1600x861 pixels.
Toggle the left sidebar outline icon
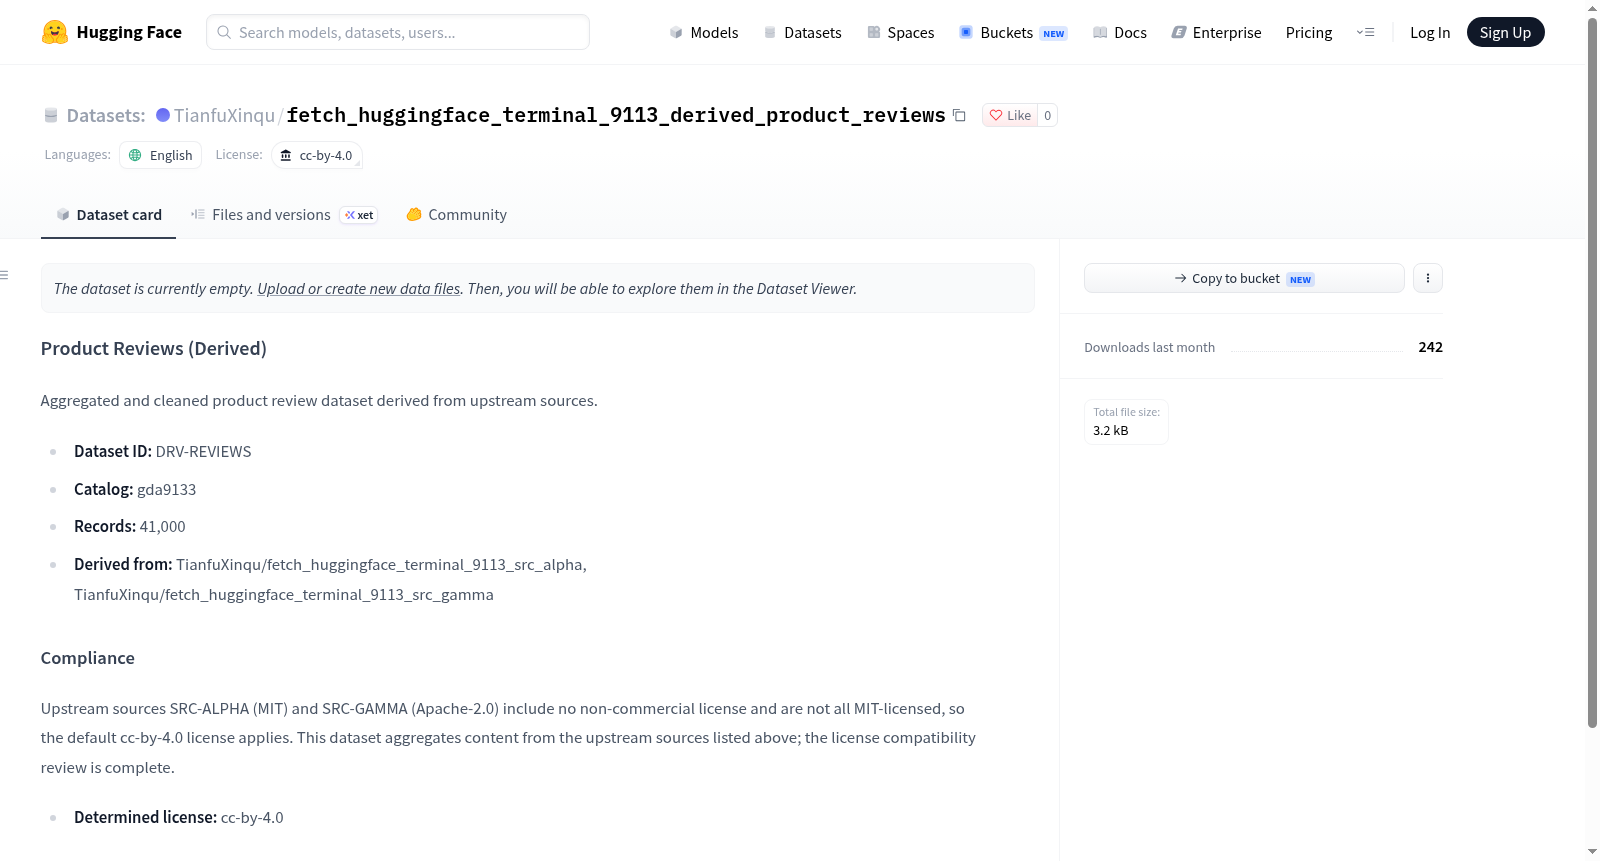(x=4, y=275)
